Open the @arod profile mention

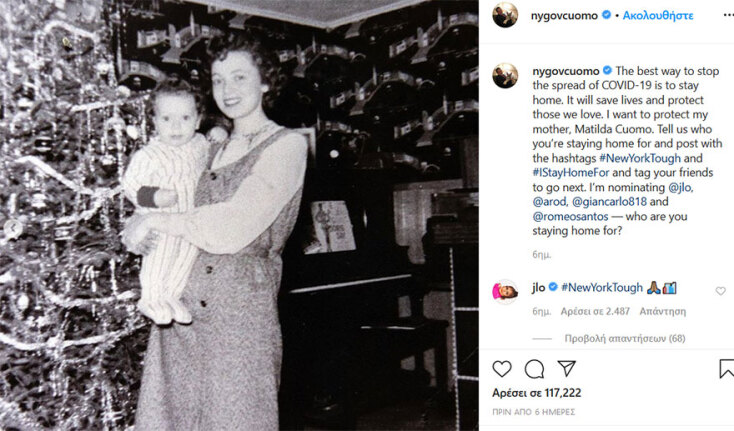(x=550, y=202)
